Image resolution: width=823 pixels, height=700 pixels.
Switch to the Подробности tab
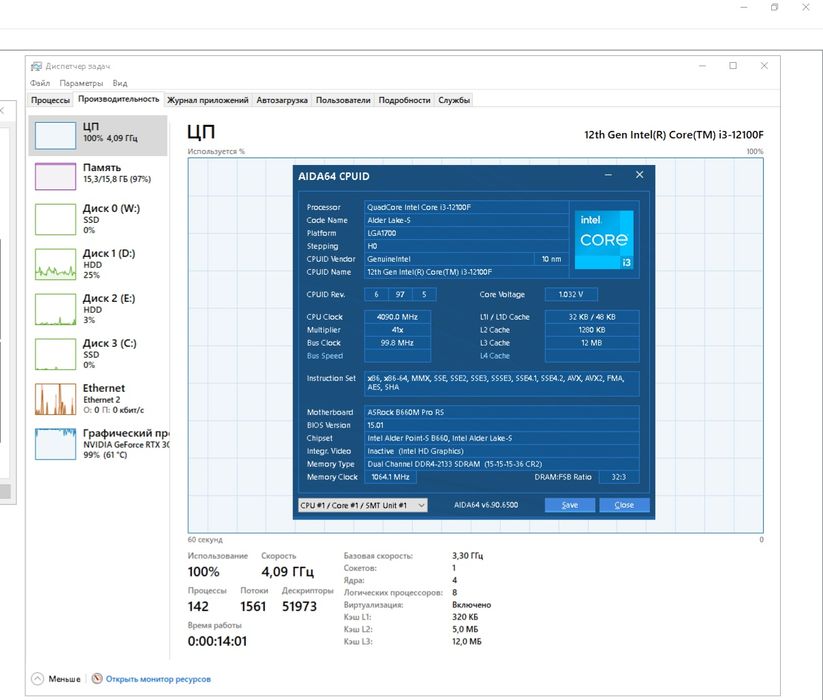pos(404,100)
